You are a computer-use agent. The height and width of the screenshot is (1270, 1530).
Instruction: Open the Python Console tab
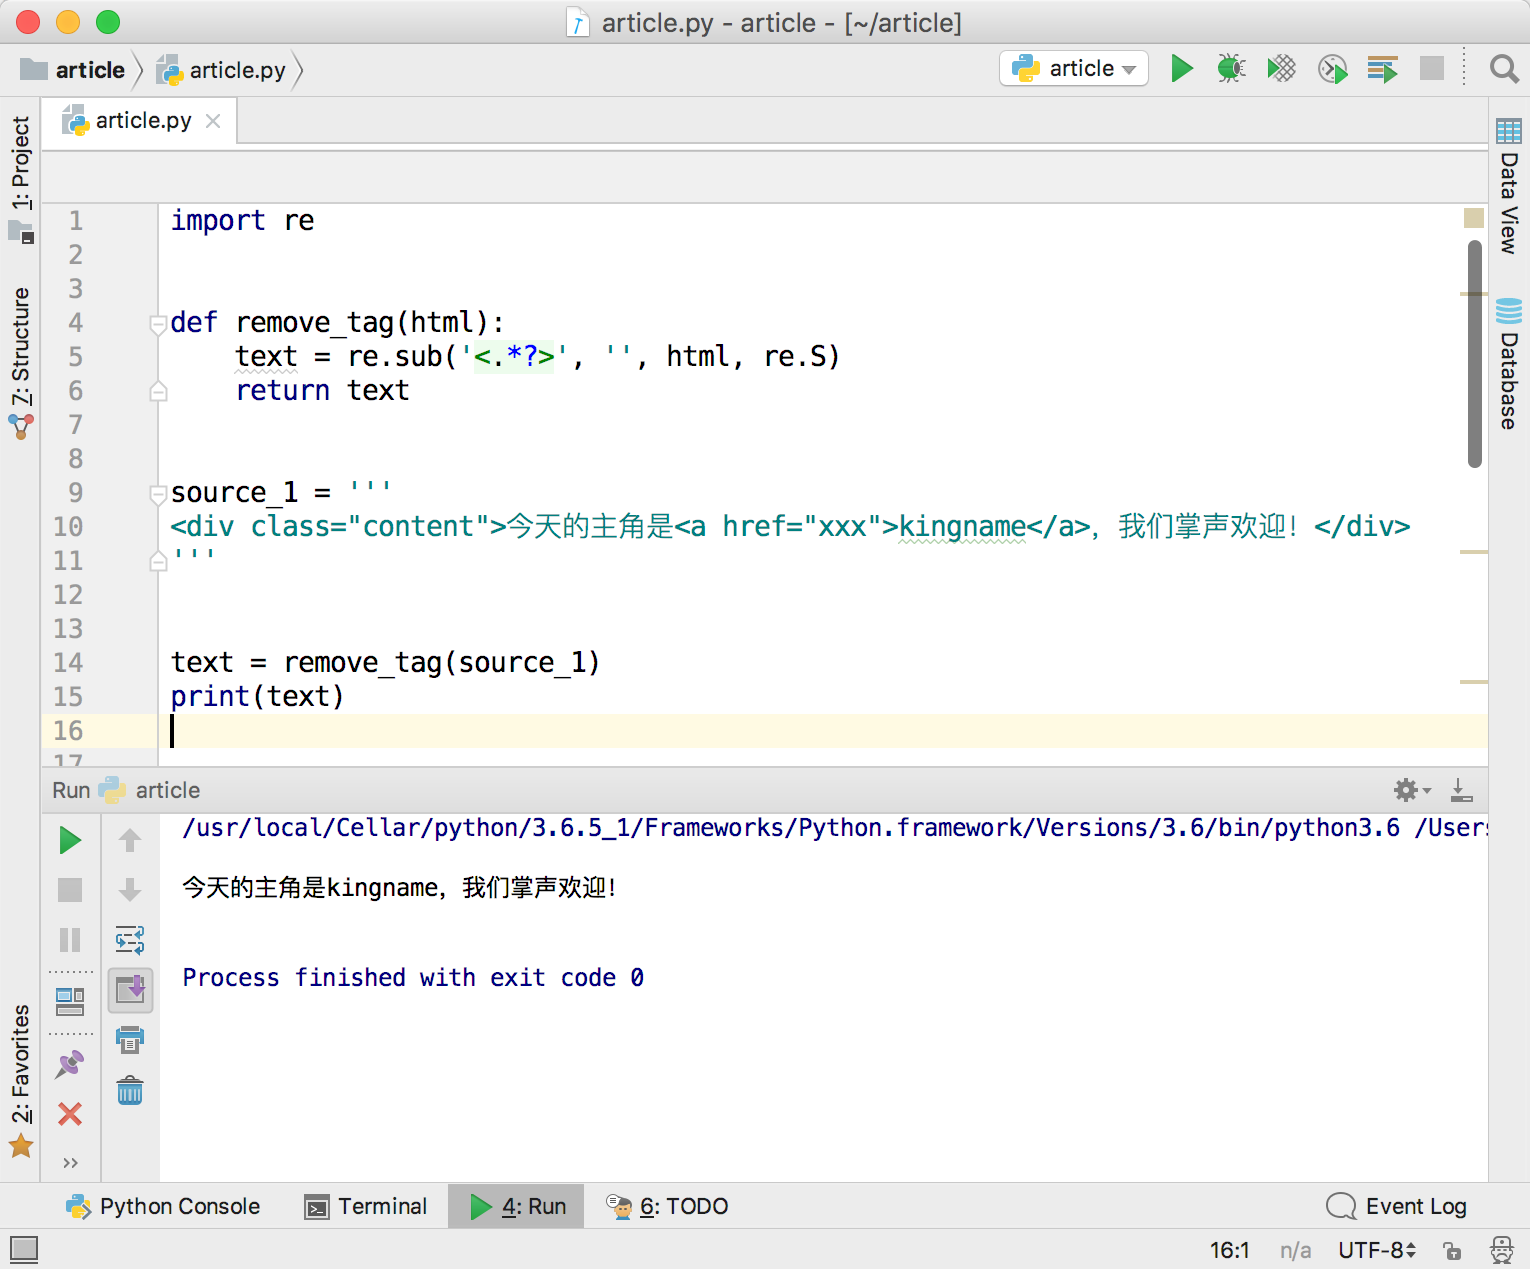coord(163,1206)
